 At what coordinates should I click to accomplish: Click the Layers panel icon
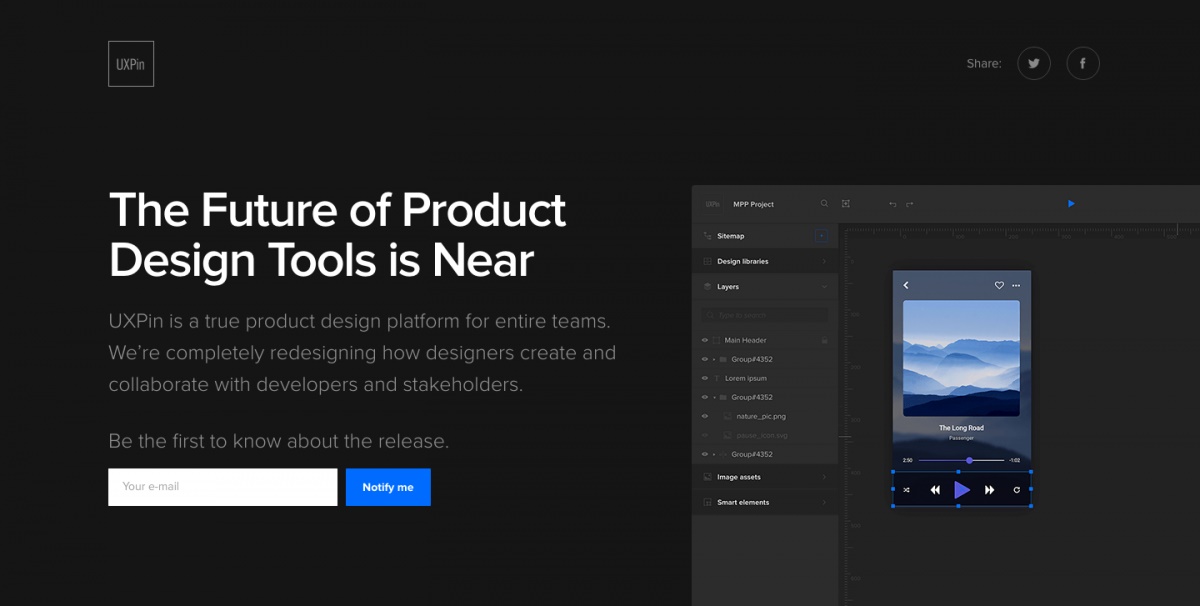[x=707, y=286]
